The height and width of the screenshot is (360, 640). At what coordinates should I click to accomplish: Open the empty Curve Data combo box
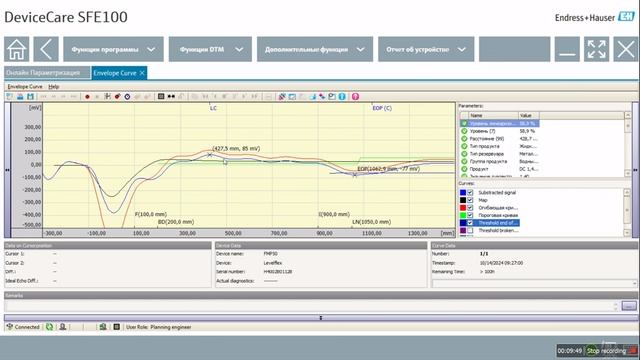click(x=534, y=283)
